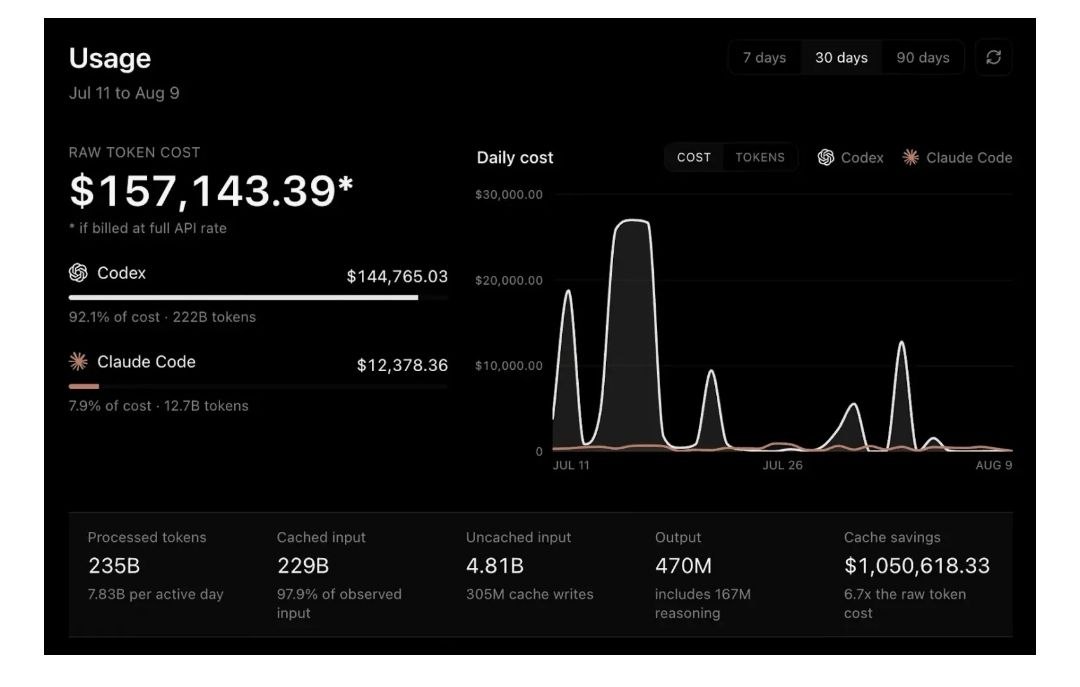1080x687 pixels.
Task: Open the Cache savings stat card
Action: (x=917, y=575)
